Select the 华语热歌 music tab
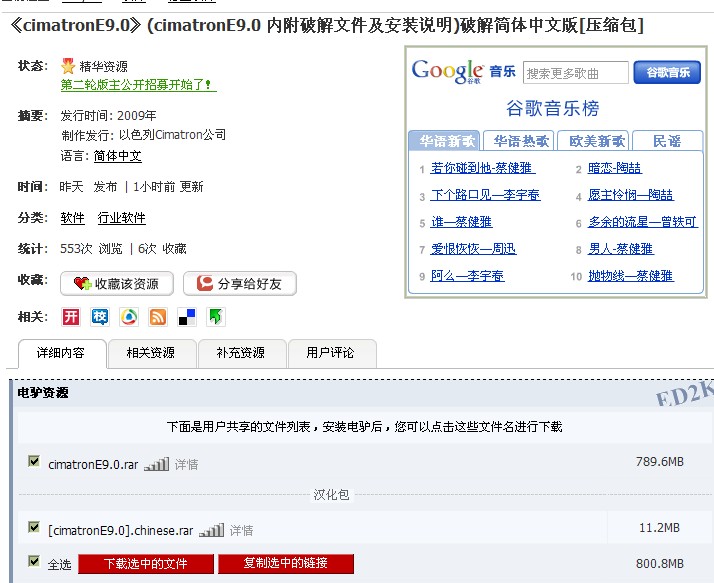 point(518,141)
